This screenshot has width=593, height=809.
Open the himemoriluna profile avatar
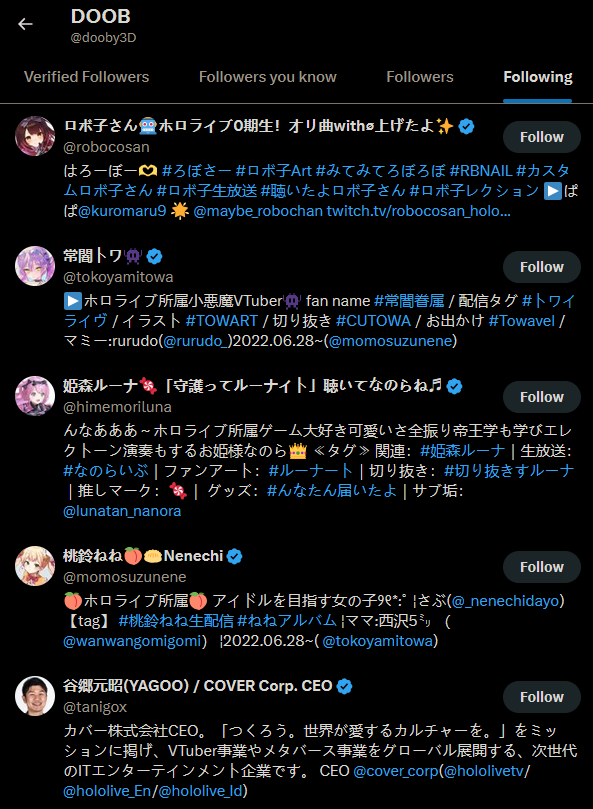(x=35, y=396)
